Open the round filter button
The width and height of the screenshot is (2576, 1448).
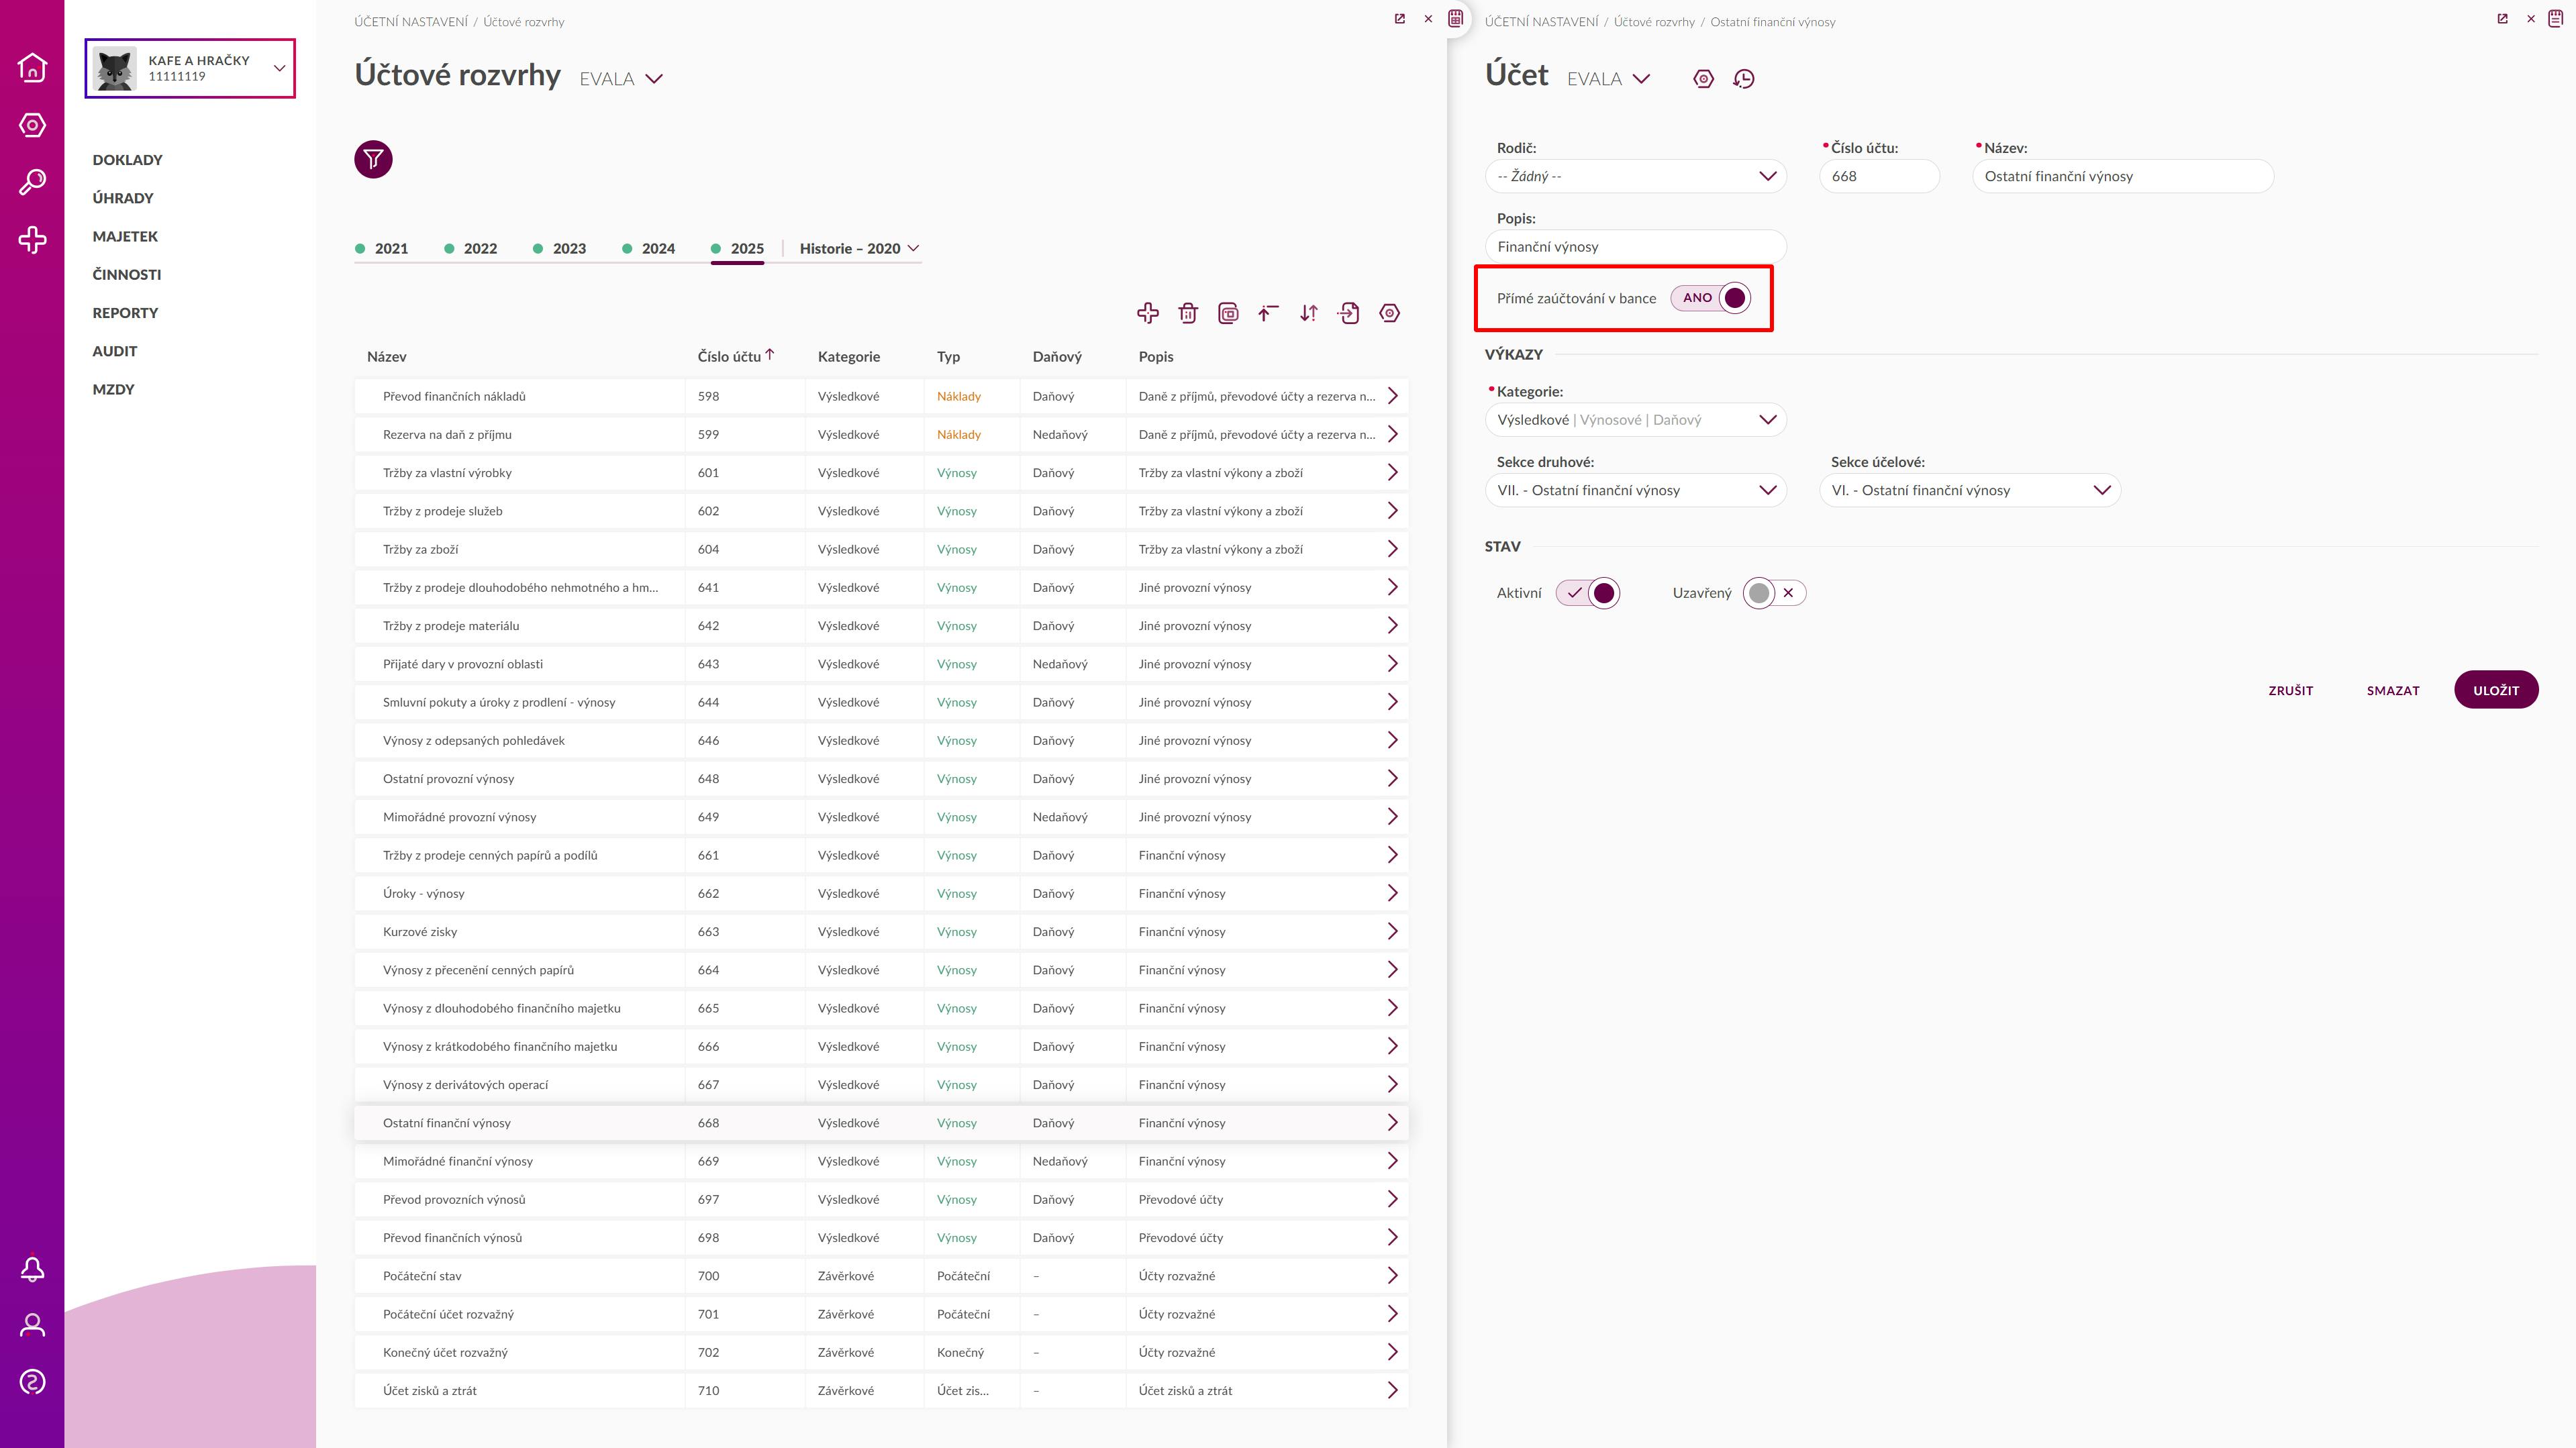click(373, 159)
